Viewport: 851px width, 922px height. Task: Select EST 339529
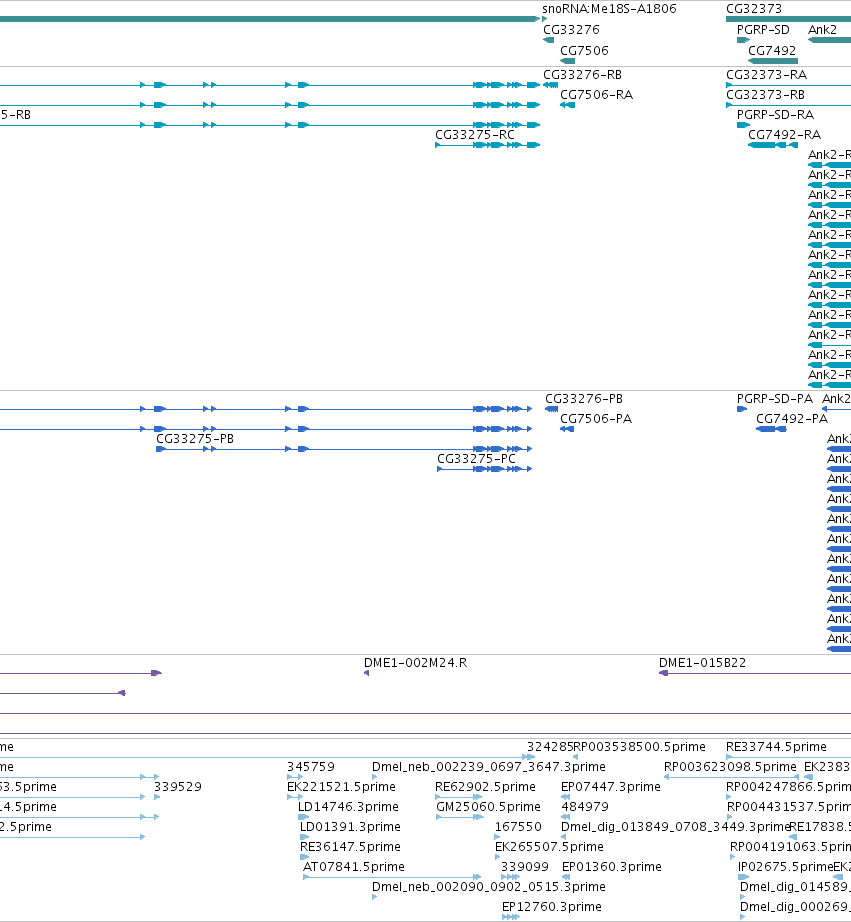click(x=178, y=787)
